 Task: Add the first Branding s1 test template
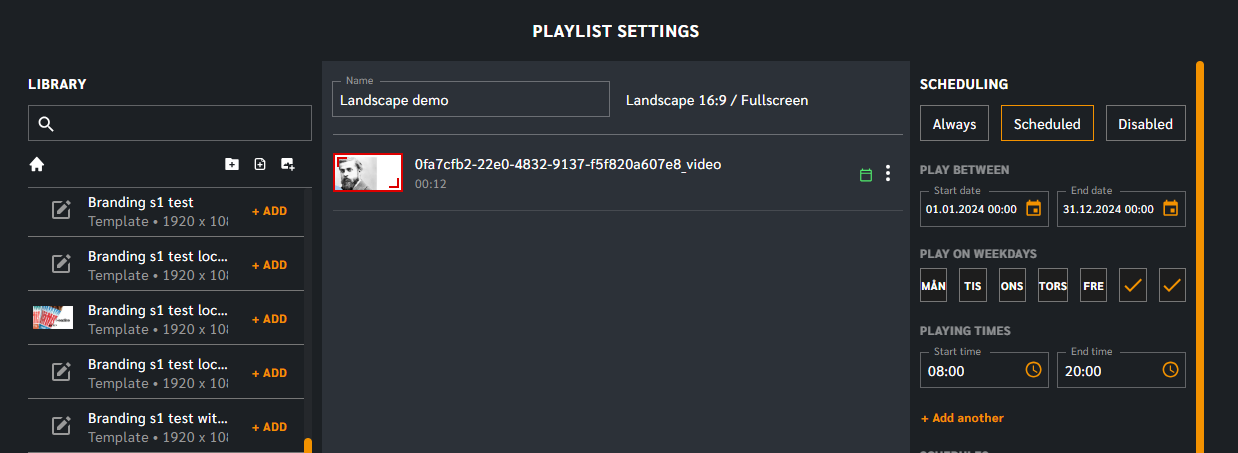click(269, 211)
